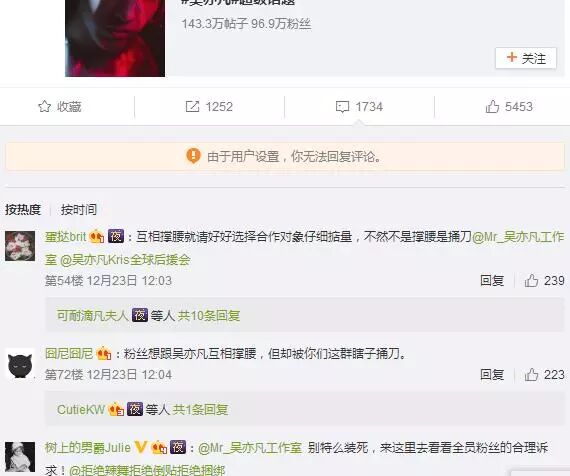Click the 收藏 star icon
The width and height of the screenshot is (570, 476).
44,107
